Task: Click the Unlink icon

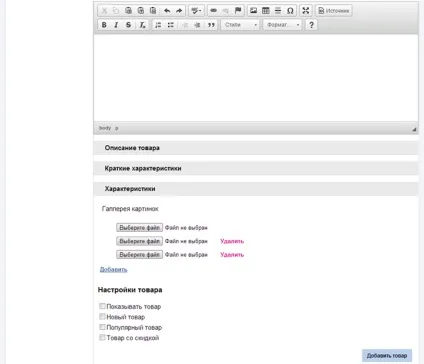Action: pos(226,11)
